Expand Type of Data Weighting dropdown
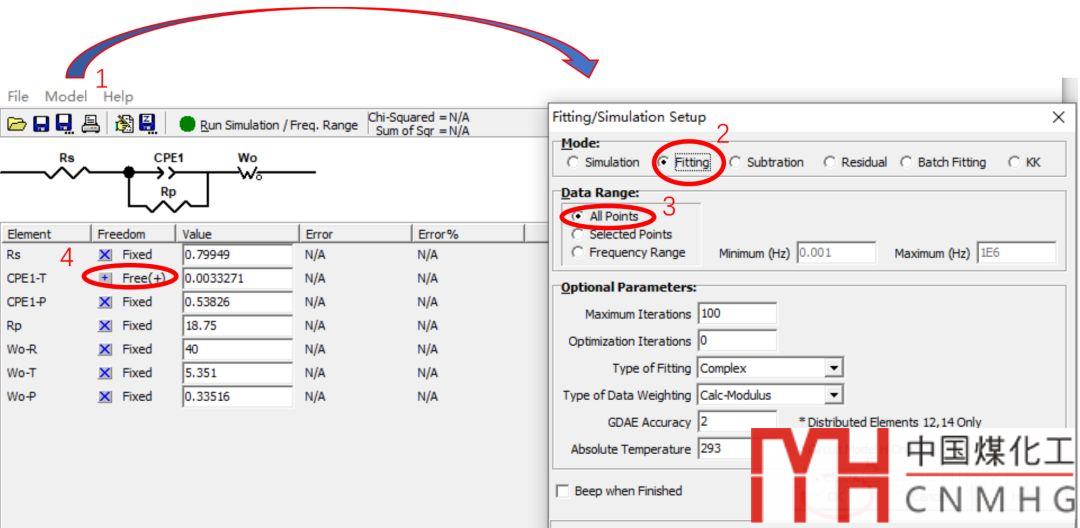 point(834,395)
